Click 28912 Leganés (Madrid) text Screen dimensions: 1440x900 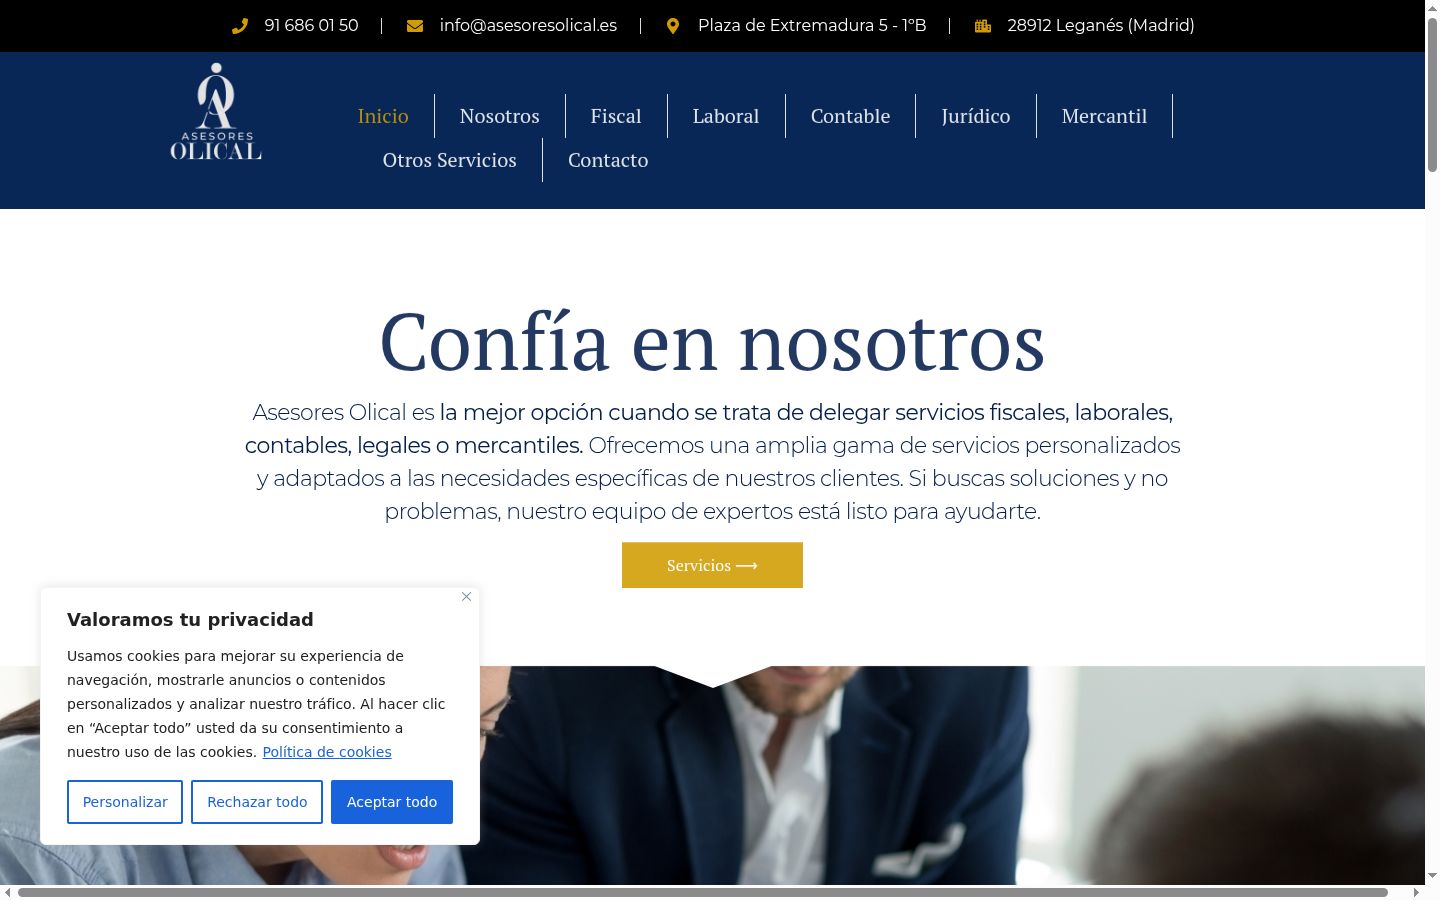[1101, 26]
